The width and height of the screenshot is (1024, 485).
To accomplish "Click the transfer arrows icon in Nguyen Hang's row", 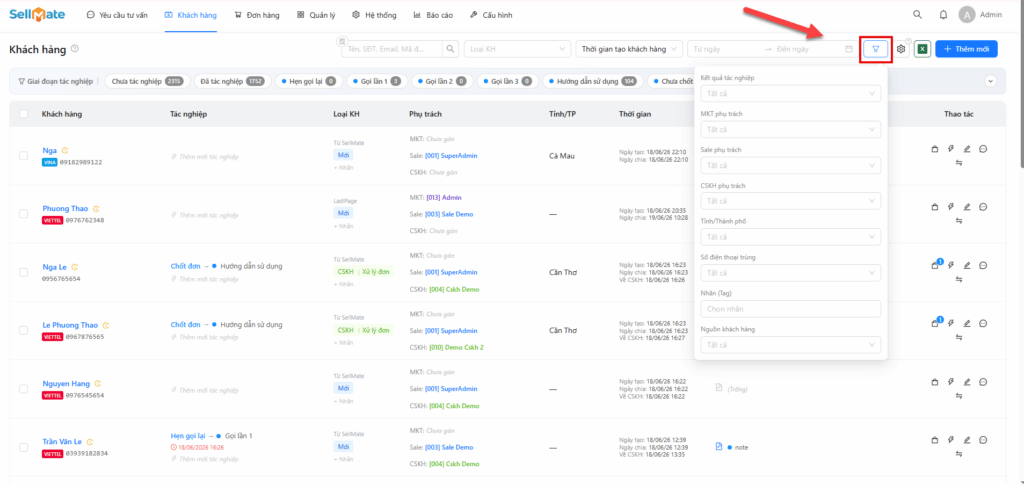I will click(x=959, y=396).
